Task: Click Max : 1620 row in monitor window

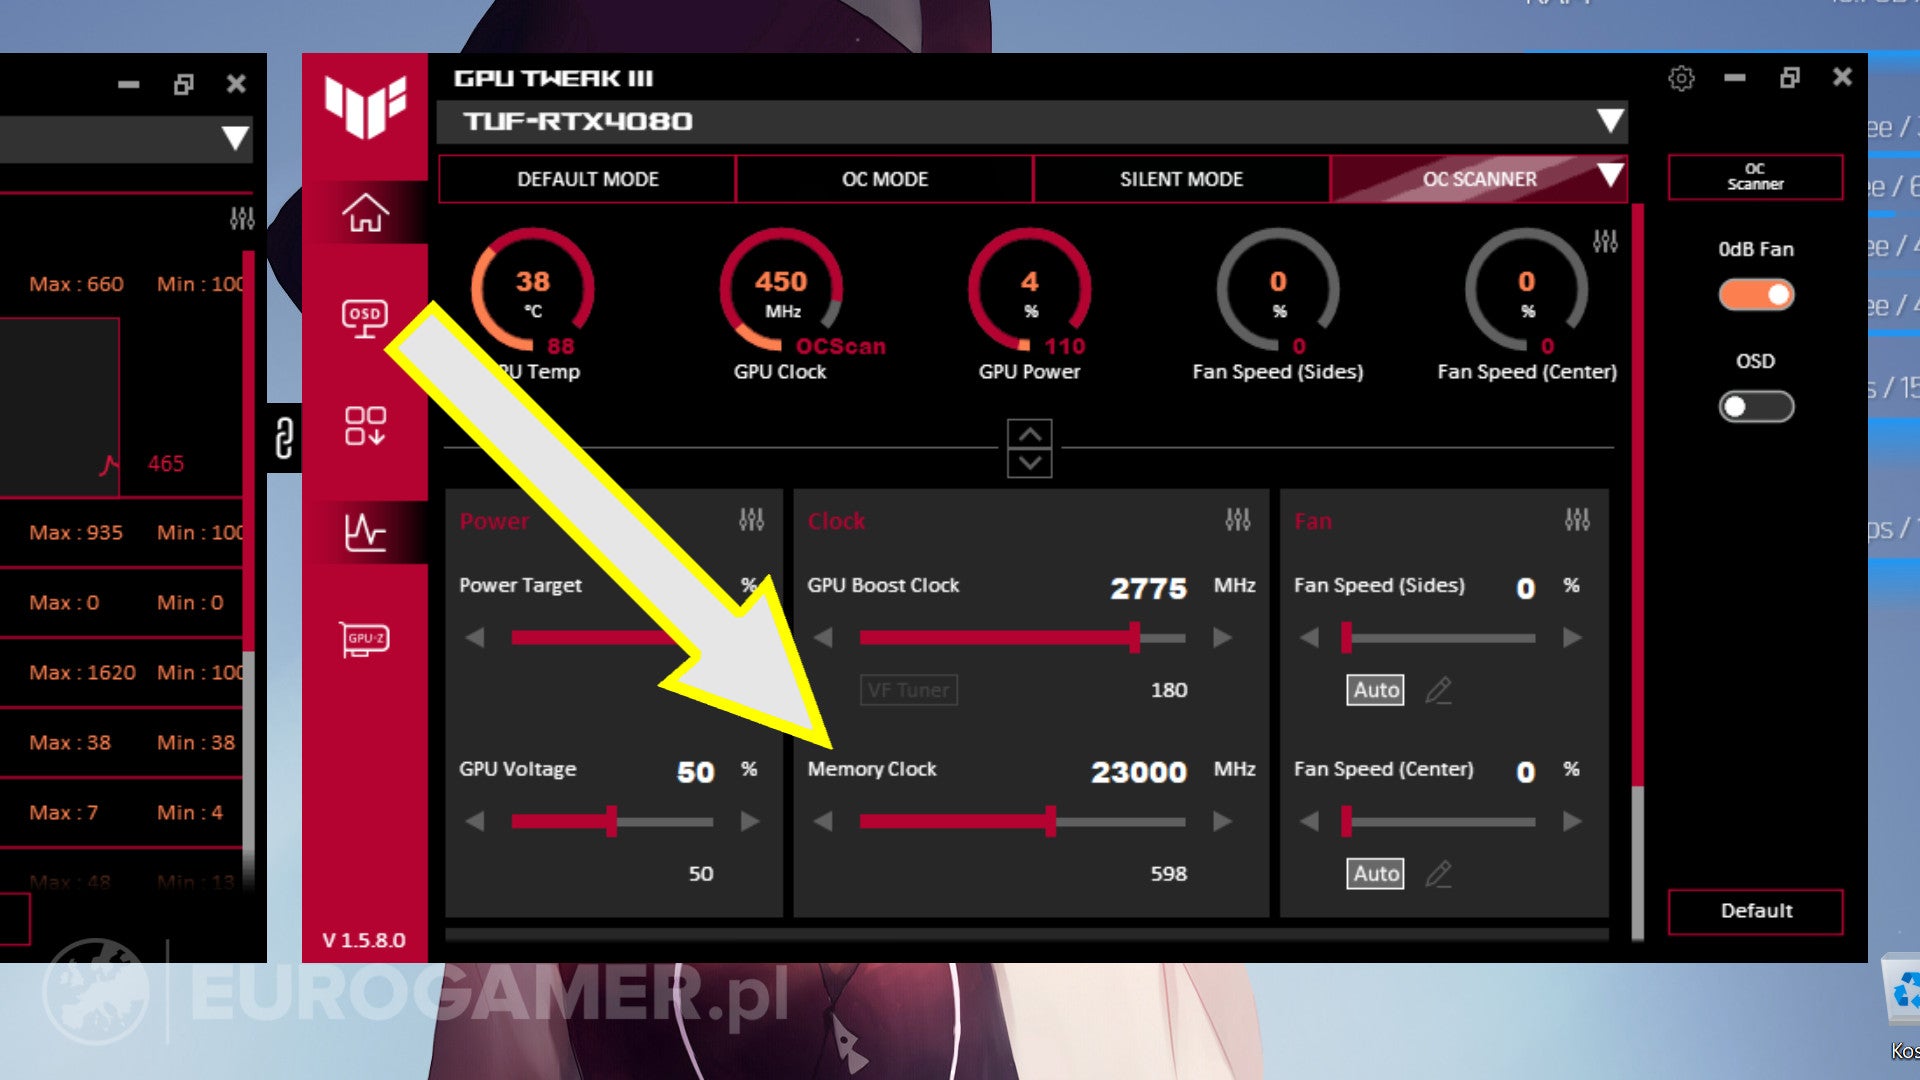Action: pos(121,673)
